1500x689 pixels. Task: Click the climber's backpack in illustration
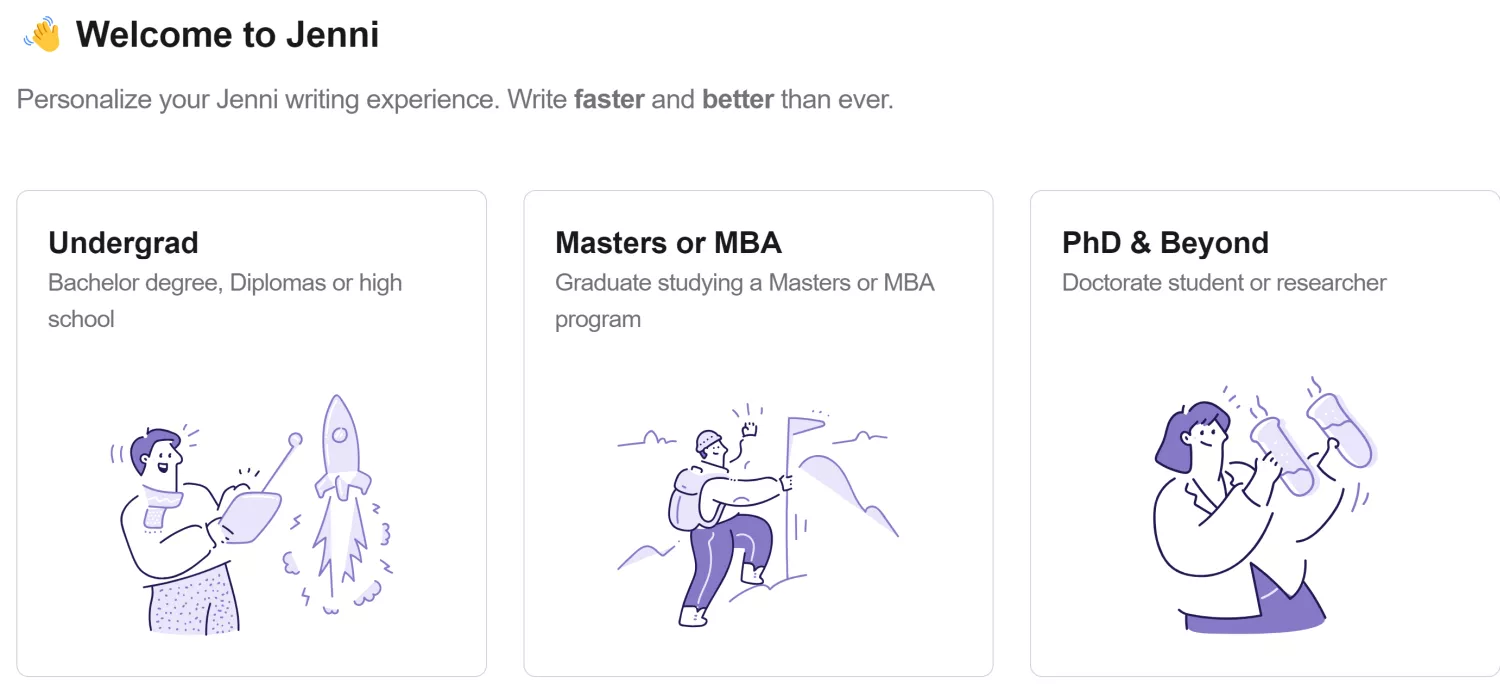(x=691, y=497)
